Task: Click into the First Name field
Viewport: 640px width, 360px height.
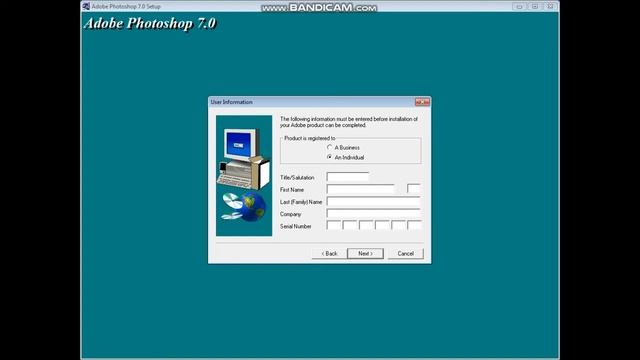Action: [361, 189]
